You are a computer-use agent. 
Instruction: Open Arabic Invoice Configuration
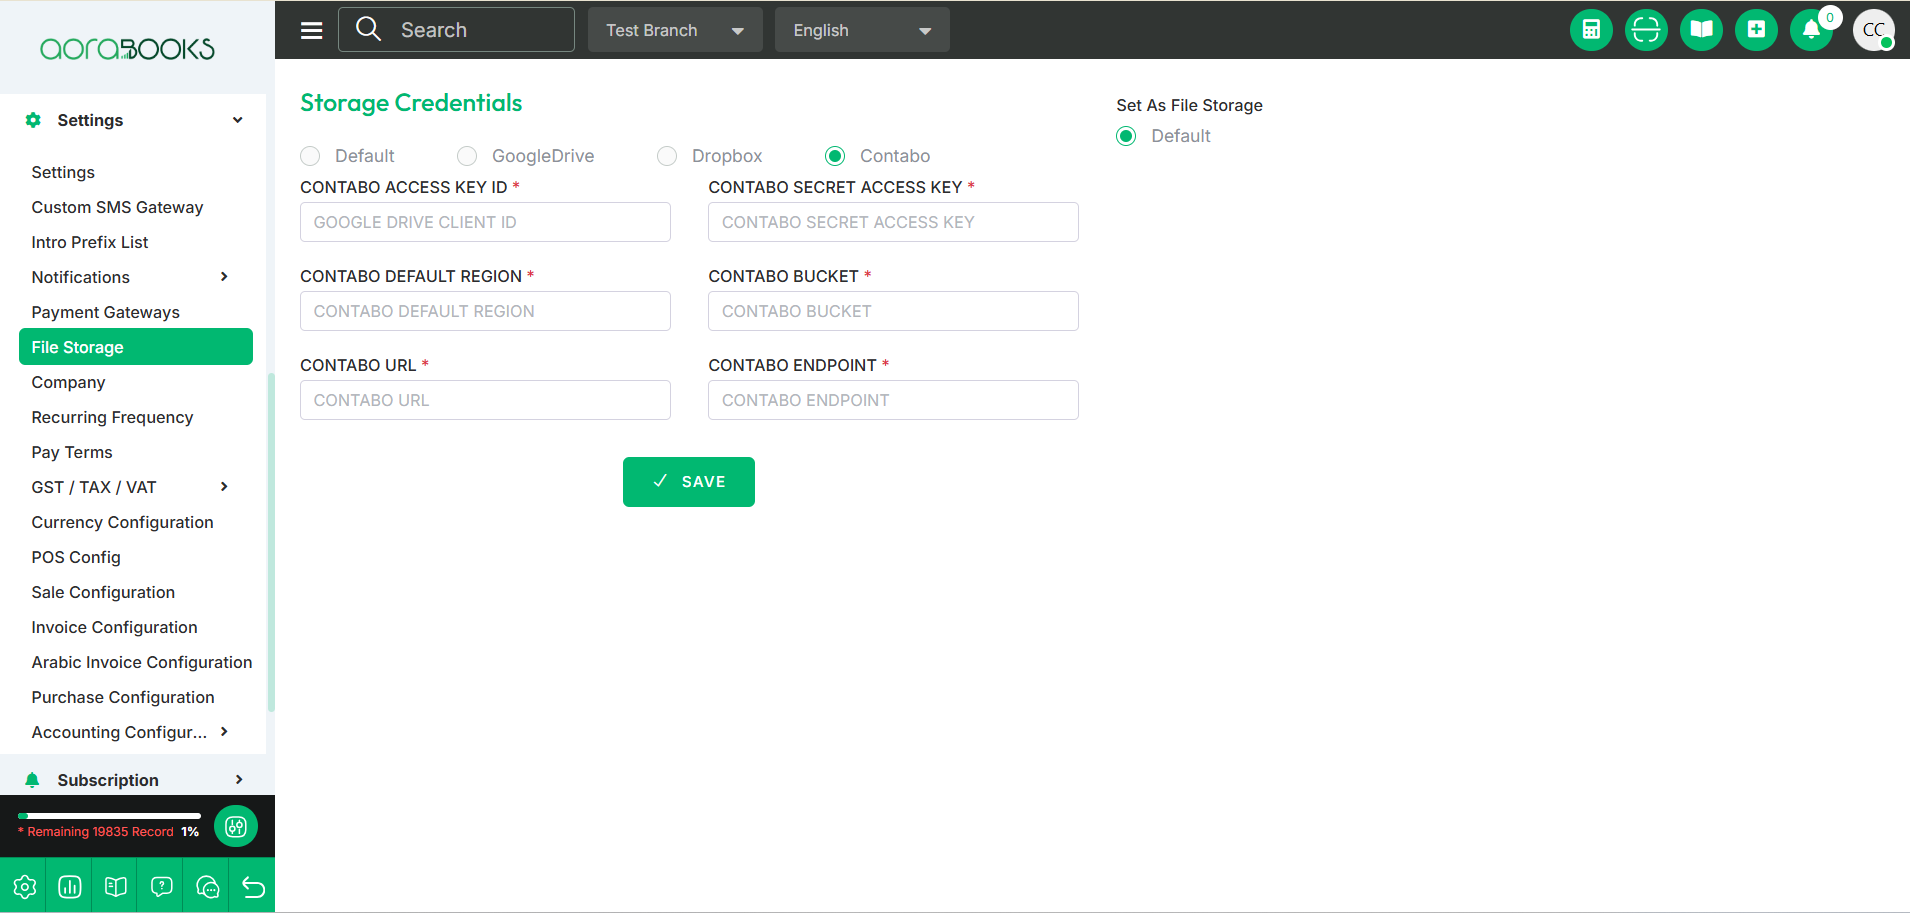[x=142, y=662]
